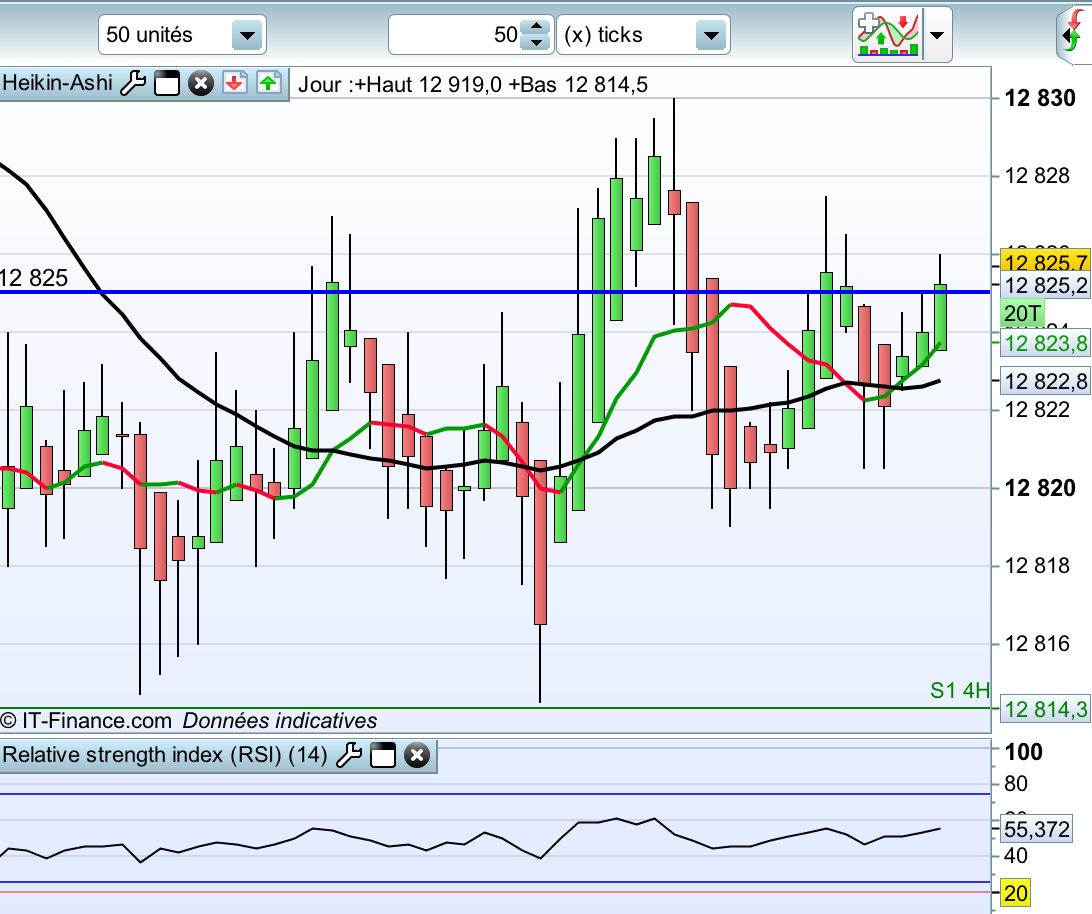
Task: Increase the tick count stepper up
Action: pos(536,26)
